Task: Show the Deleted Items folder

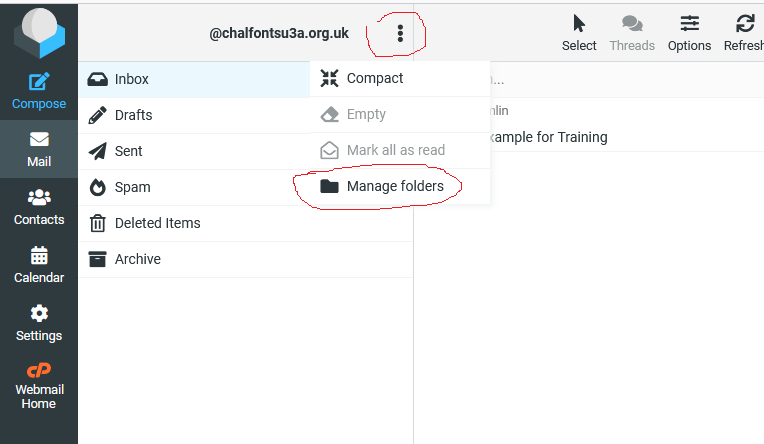Action: tap(157, 223)
